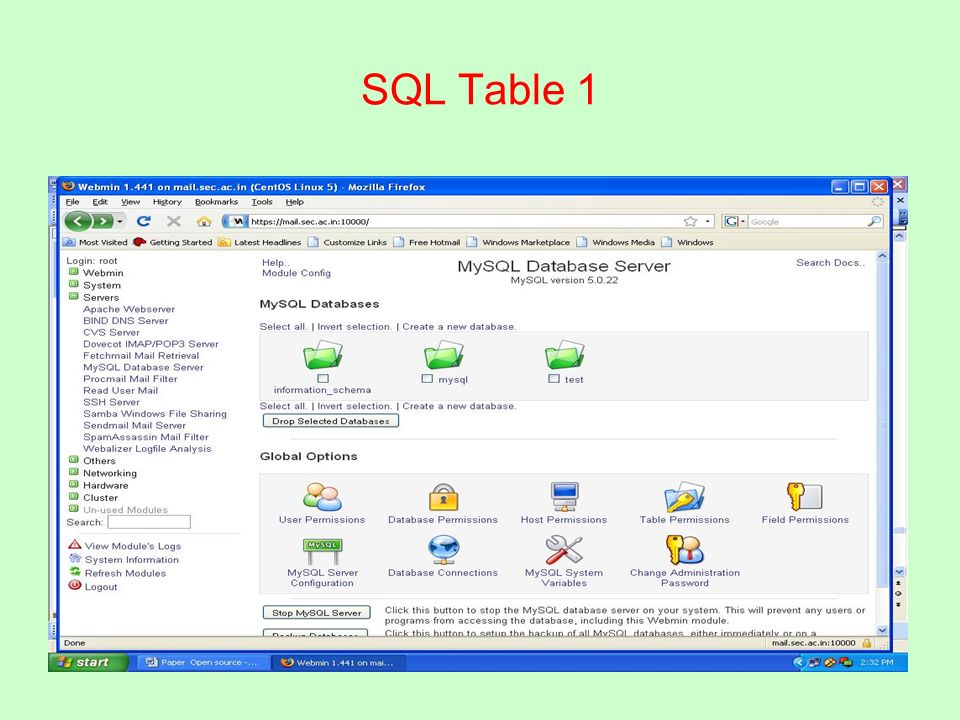Click the Firefox back arrow button
Viewport: 960px width, 720px height.
78,221
